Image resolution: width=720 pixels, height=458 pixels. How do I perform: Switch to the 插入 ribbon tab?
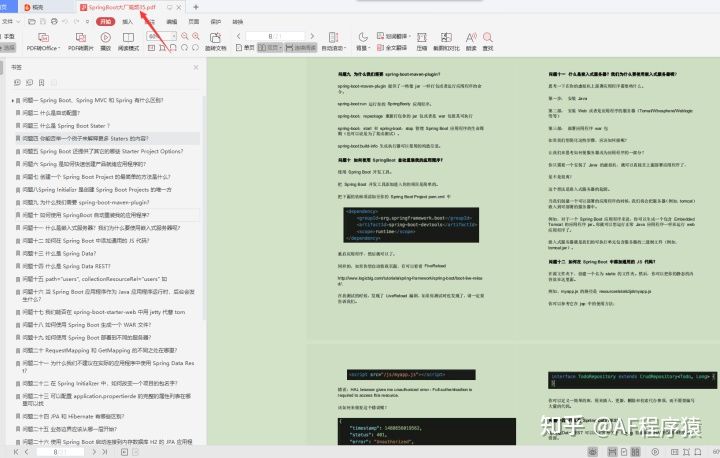coord(127,22)
